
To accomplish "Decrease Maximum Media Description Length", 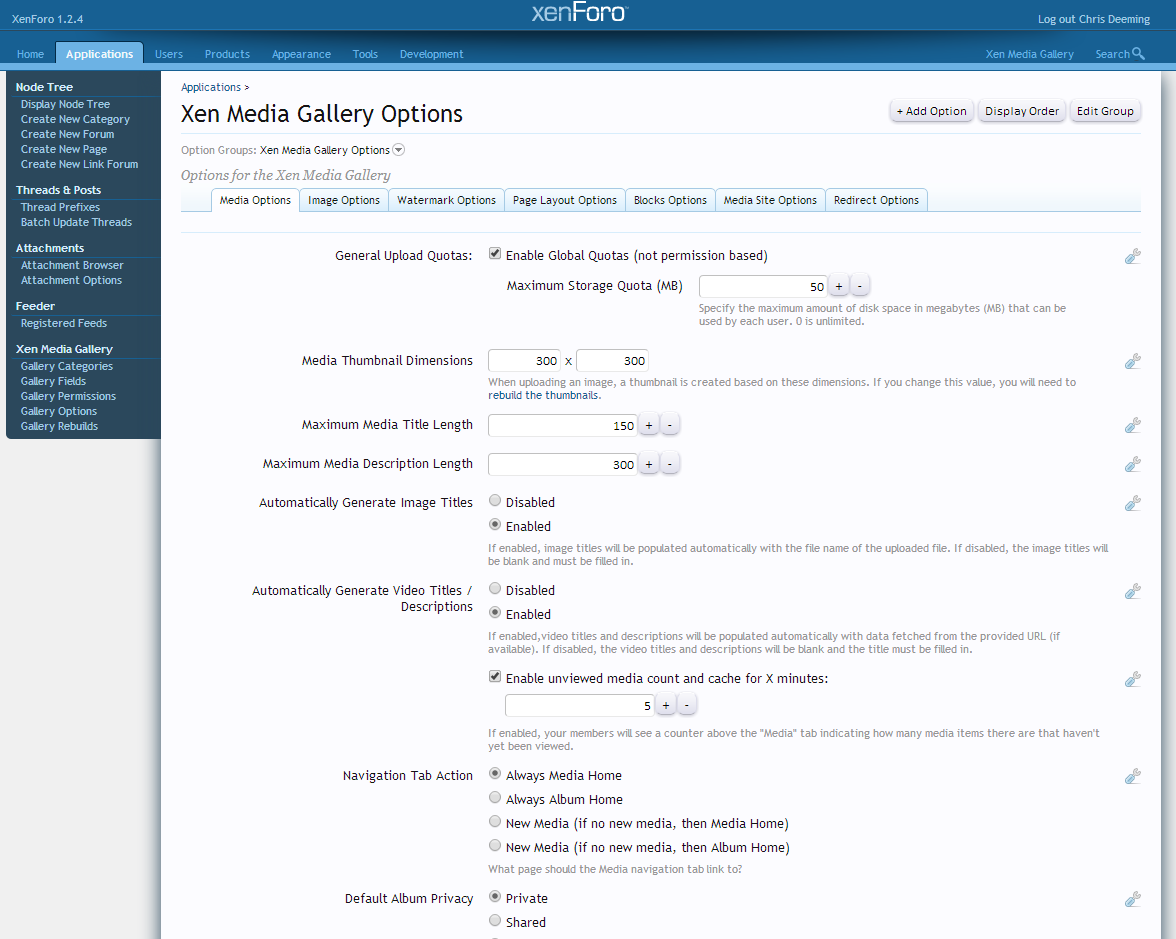I will pos(670,464).
